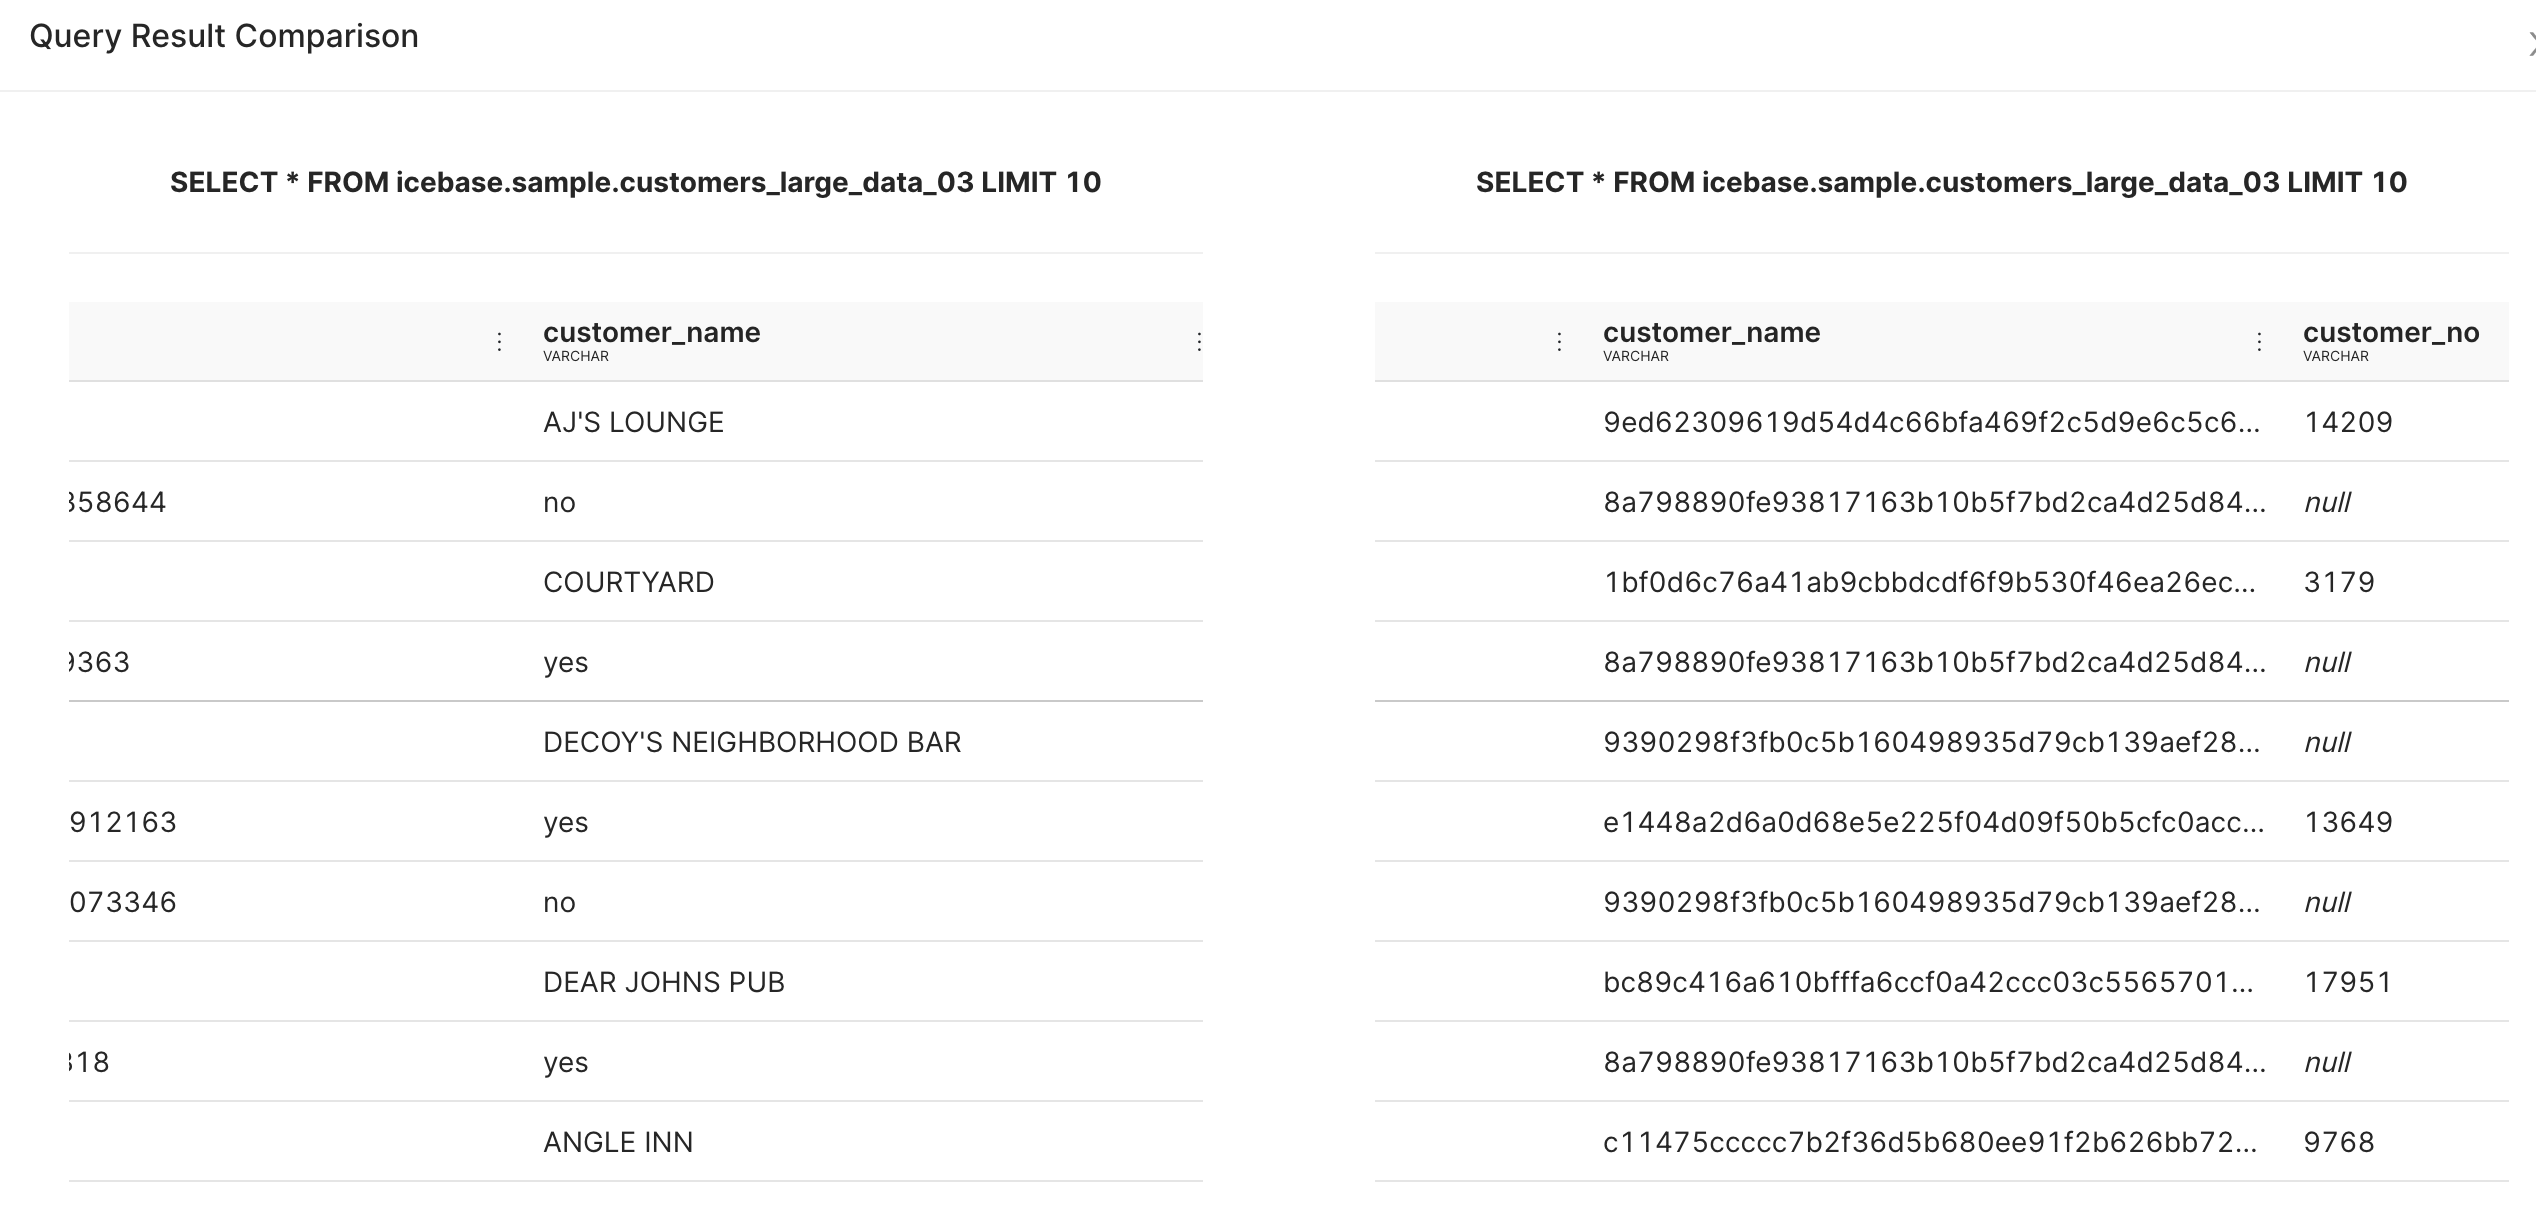Select the query title above the left table

tap(635, 182)
